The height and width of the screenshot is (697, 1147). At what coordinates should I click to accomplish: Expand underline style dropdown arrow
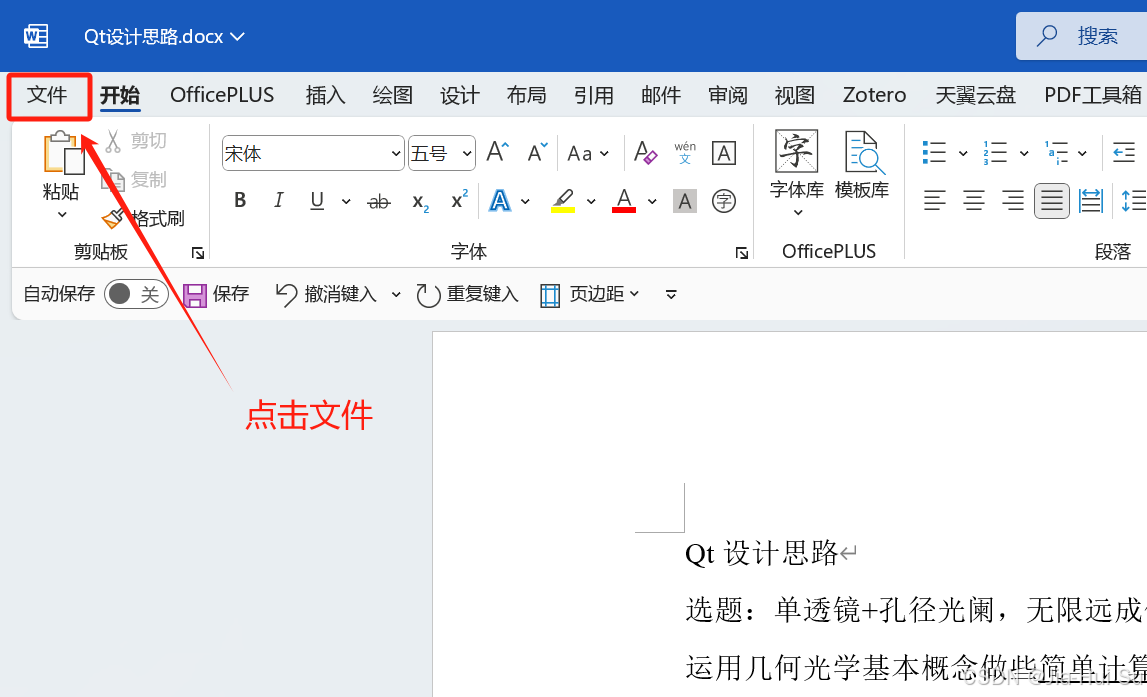coord(346,201)
